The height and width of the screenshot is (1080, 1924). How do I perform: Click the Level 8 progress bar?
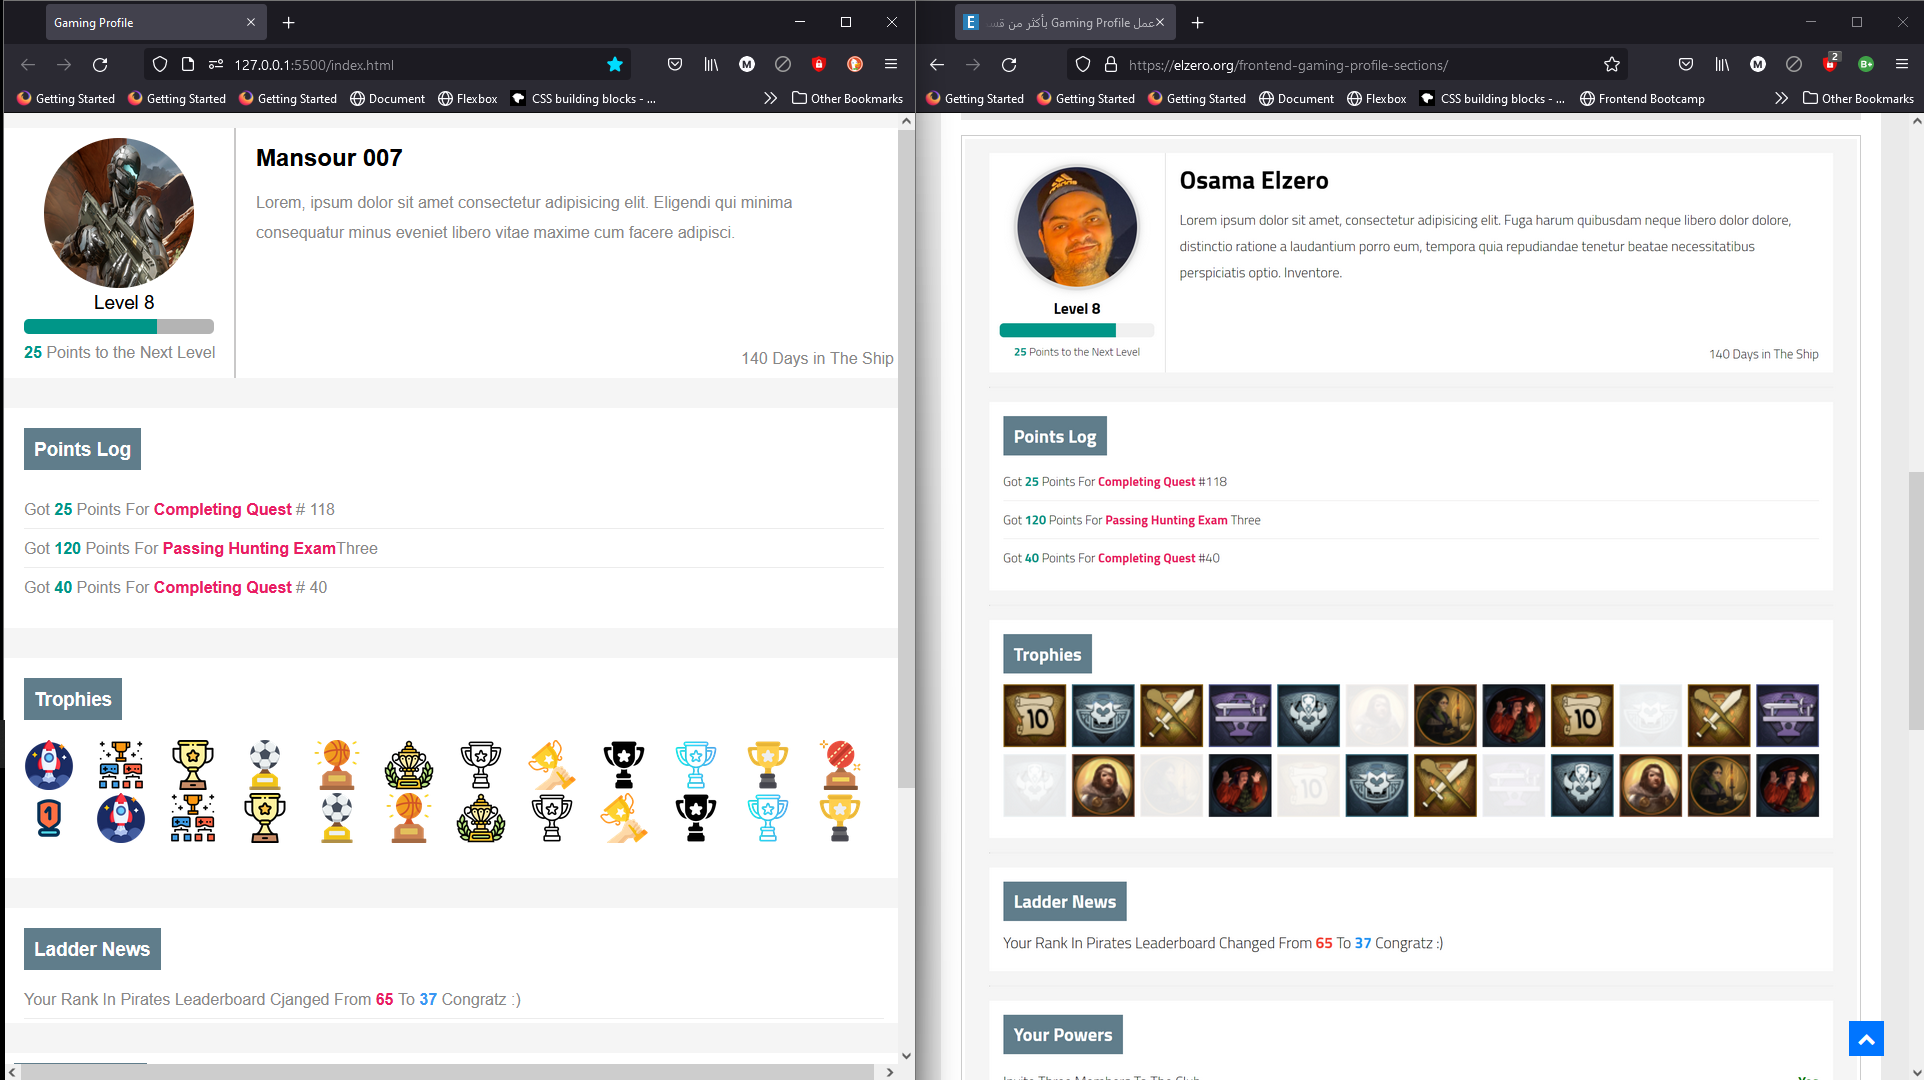[118, 326]
